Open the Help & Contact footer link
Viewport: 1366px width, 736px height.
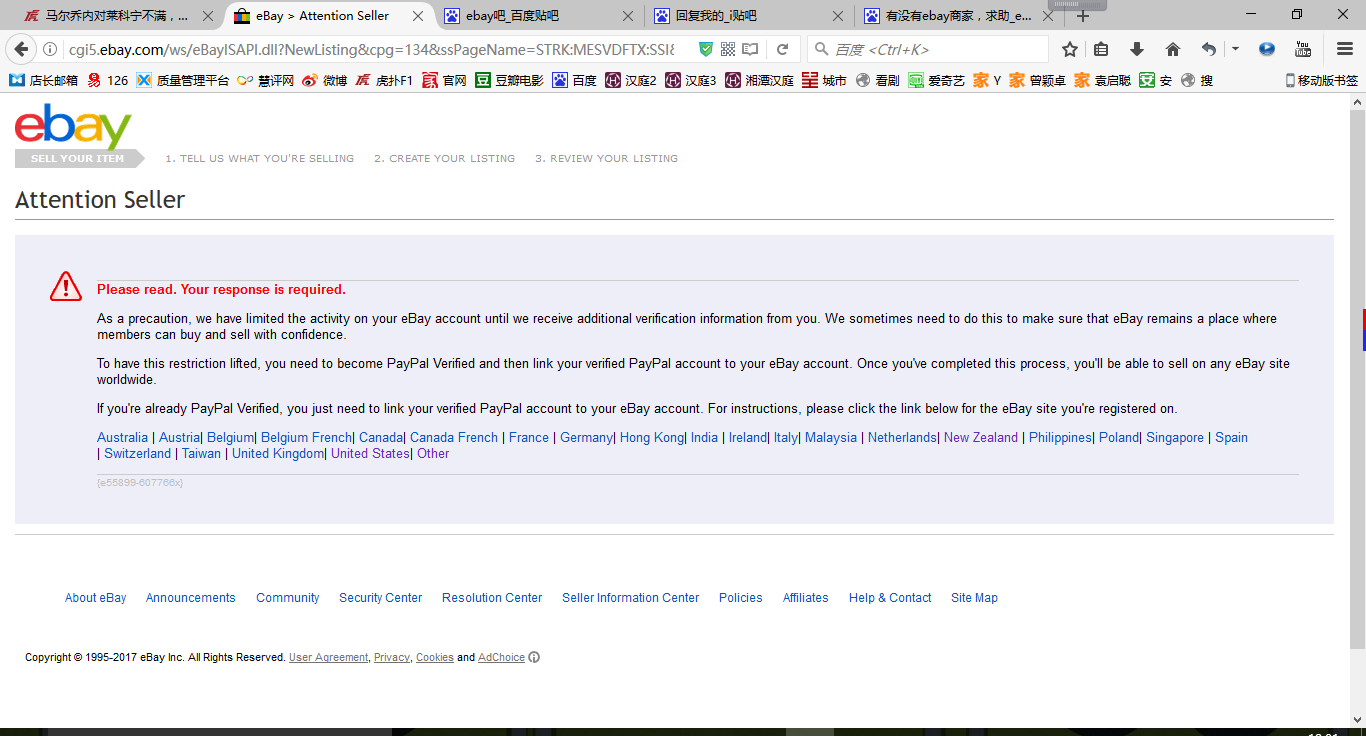click(x=890, y=597)
